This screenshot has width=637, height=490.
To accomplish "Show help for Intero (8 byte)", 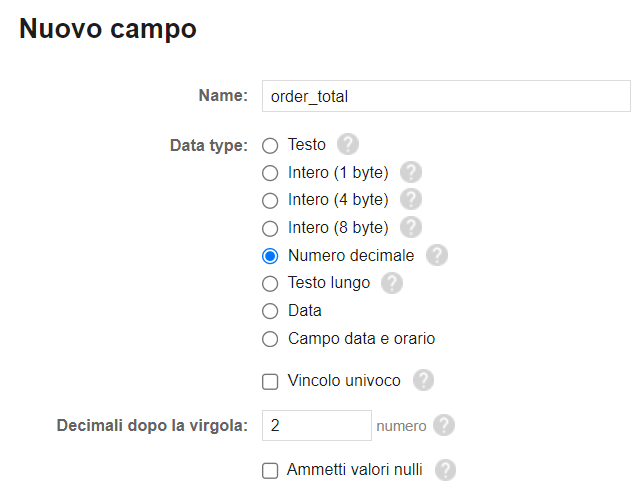I will click(x=411, y=227).
